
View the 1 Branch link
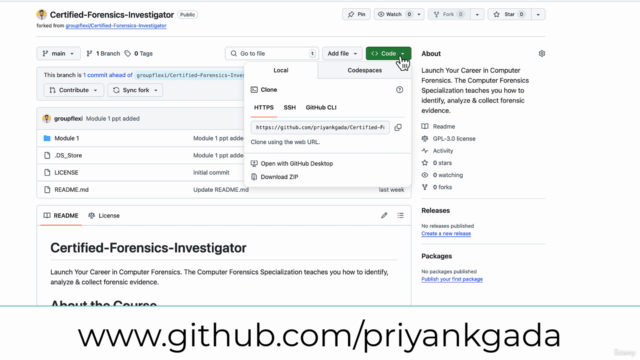point(103,53)
